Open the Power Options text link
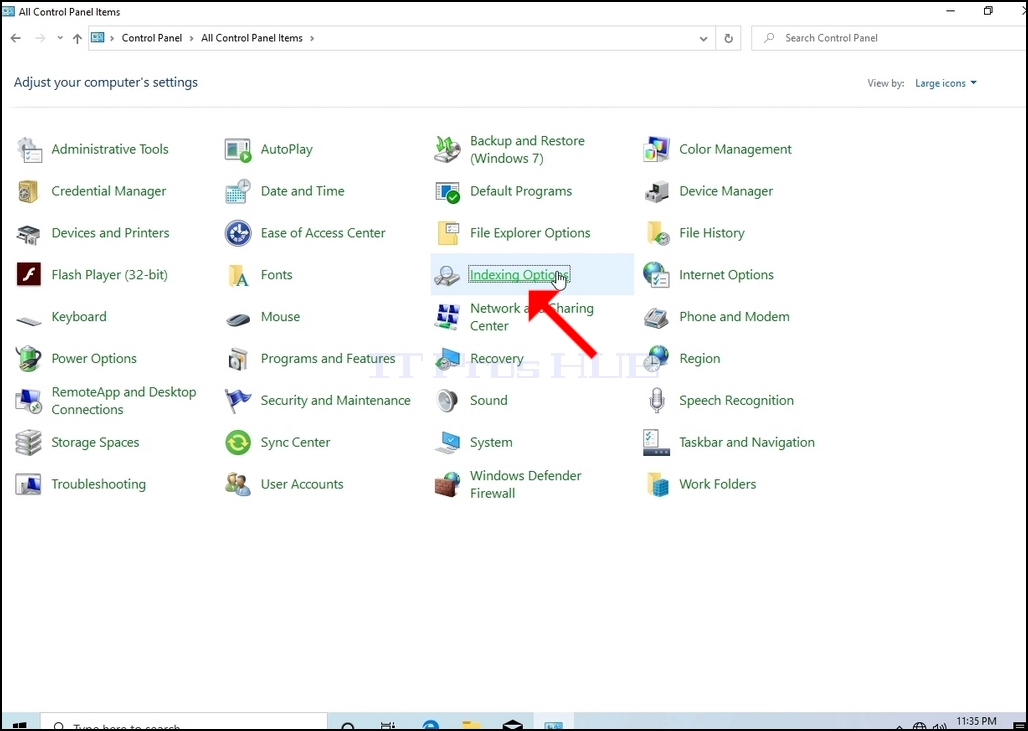The image size is (1028, 731). coord(94,359)
